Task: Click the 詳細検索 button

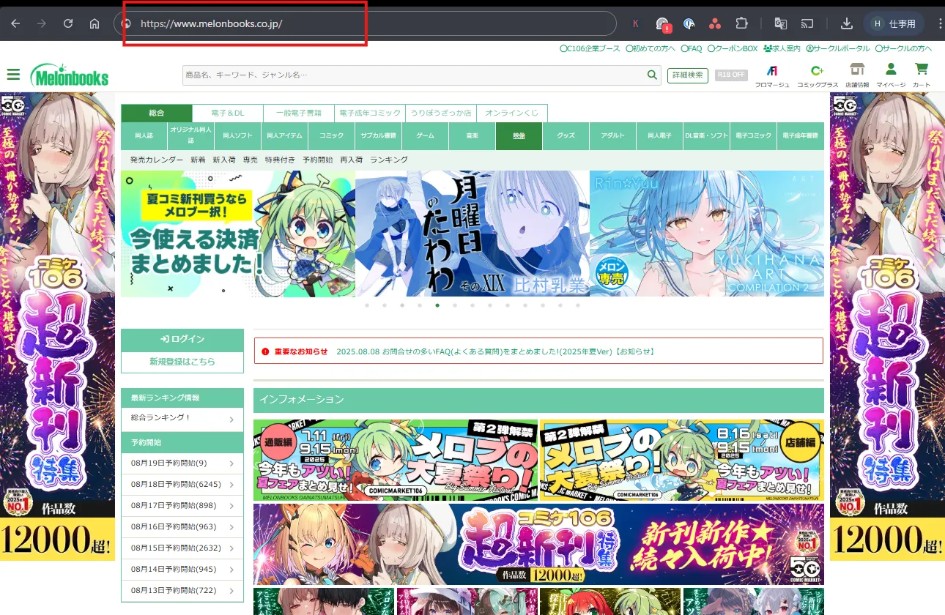Action: pyautogui.click(x=688, y=75)
